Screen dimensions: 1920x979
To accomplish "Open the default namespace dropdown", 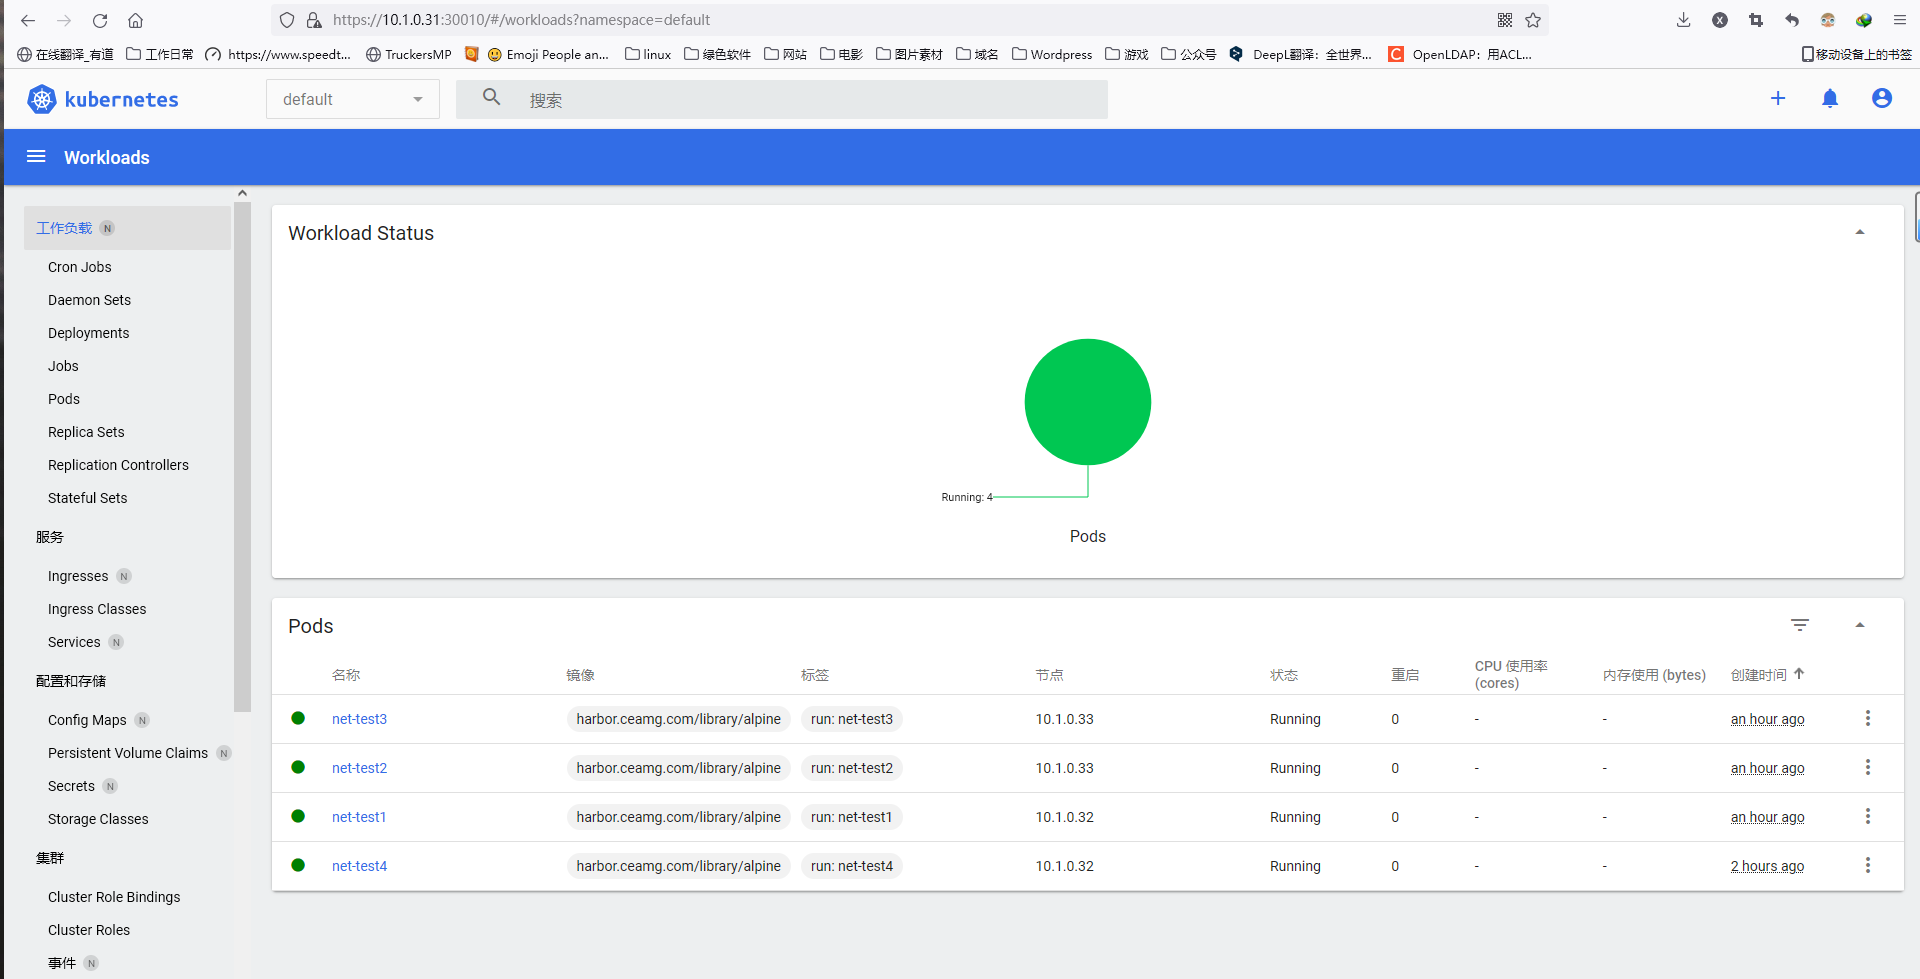I will click(353, 99).
